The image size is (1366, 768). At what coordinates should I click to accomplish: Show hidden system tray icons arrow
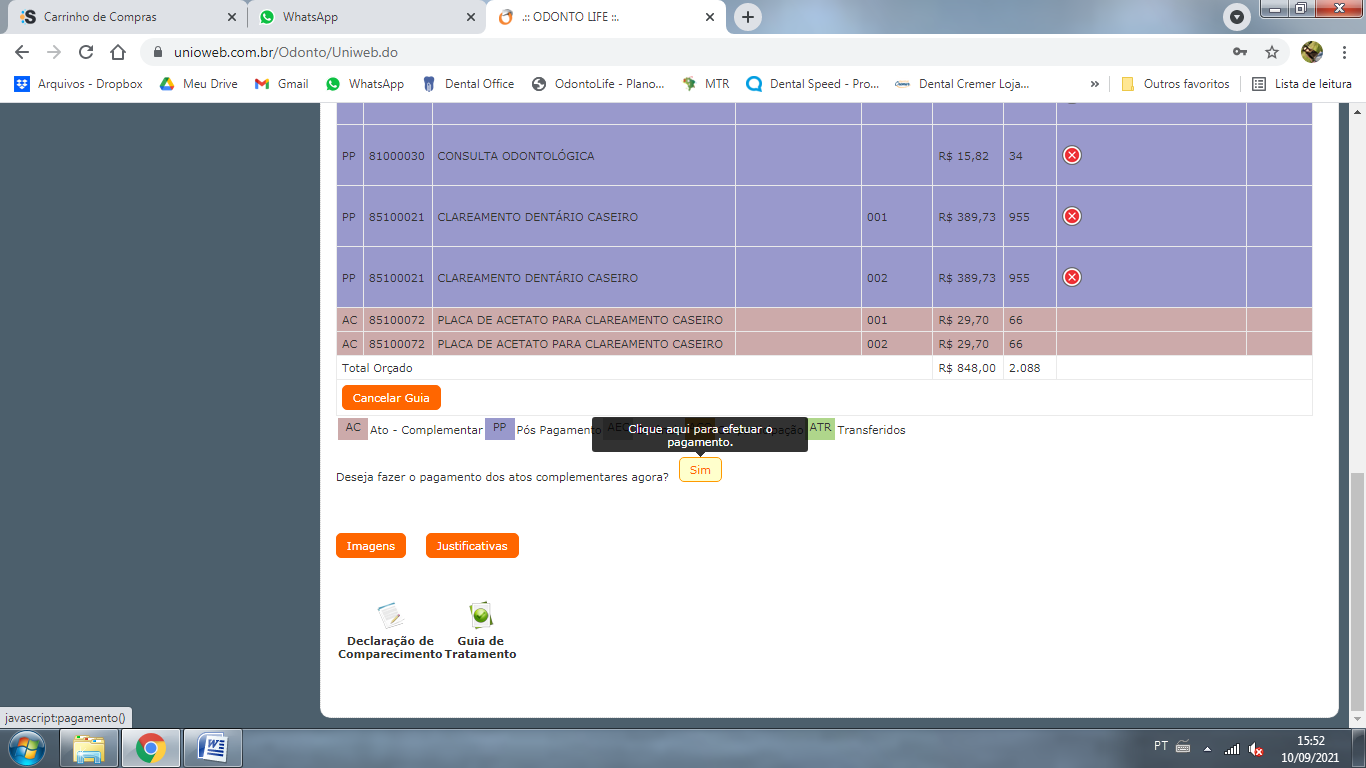coord(1207,749)
